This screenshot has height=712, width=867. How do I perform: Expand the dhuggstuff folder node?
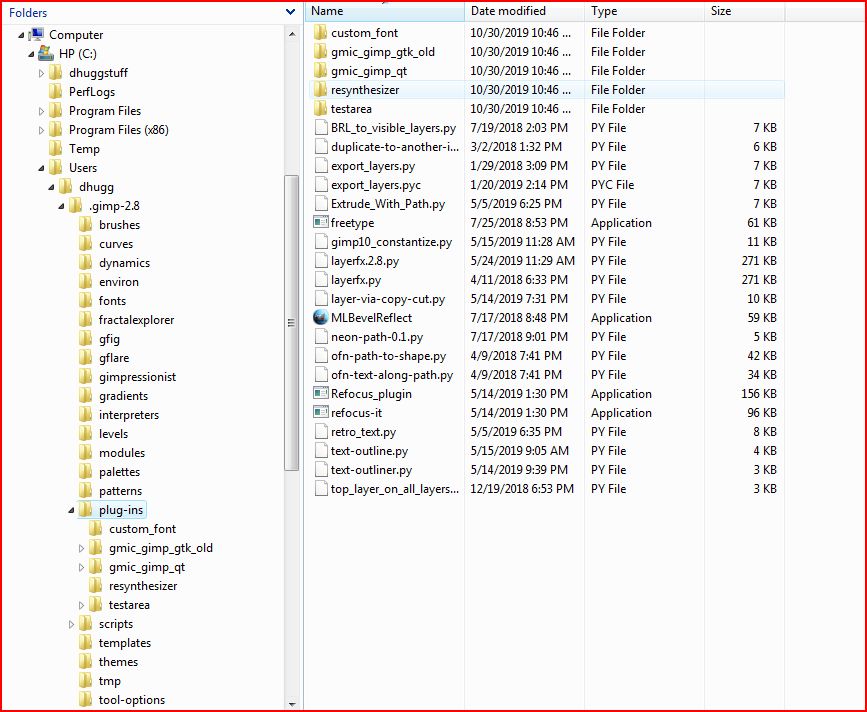click(x=41, y=73)
